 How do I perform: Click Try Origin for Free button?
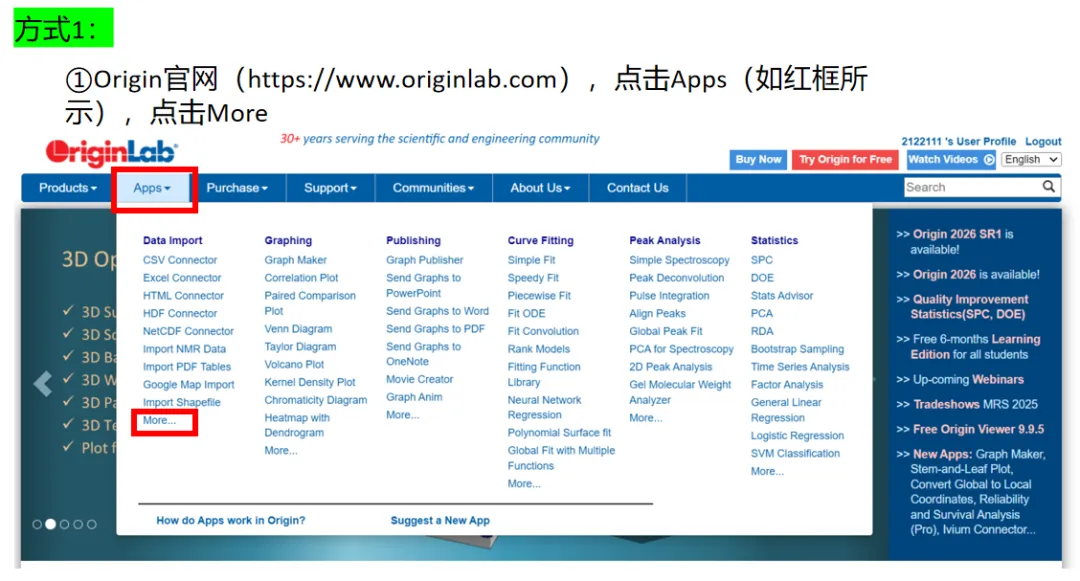pyautogui.click(x=845, y=160)
